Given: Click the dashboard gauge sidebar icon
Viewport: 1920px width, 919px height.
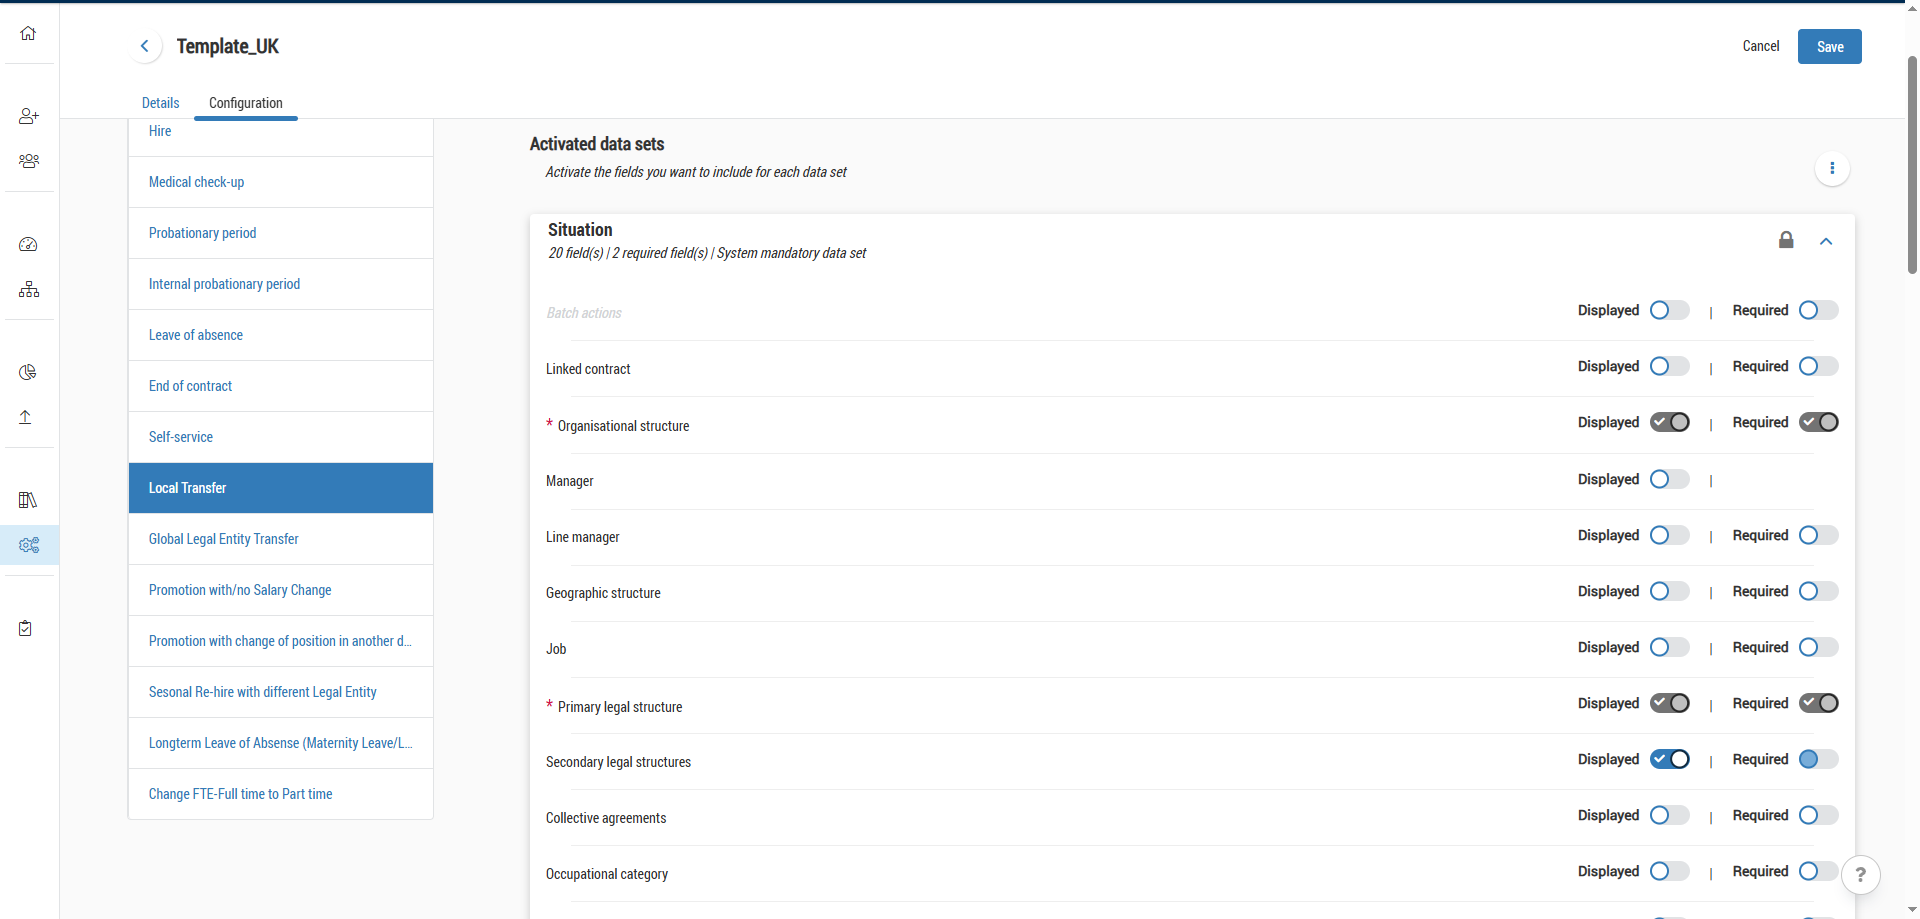Looking at the screenshot, I should tap(28, 245).
